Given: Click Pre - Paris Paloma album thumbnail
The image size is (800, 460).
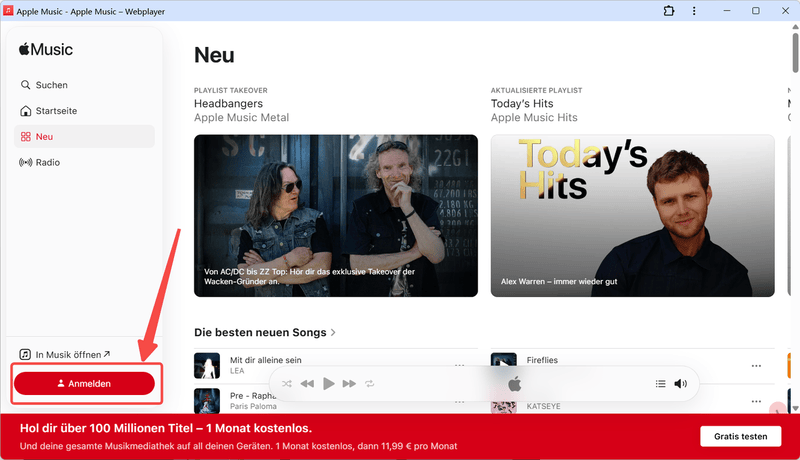Looking at the screenshot, I should click(207, 401).
